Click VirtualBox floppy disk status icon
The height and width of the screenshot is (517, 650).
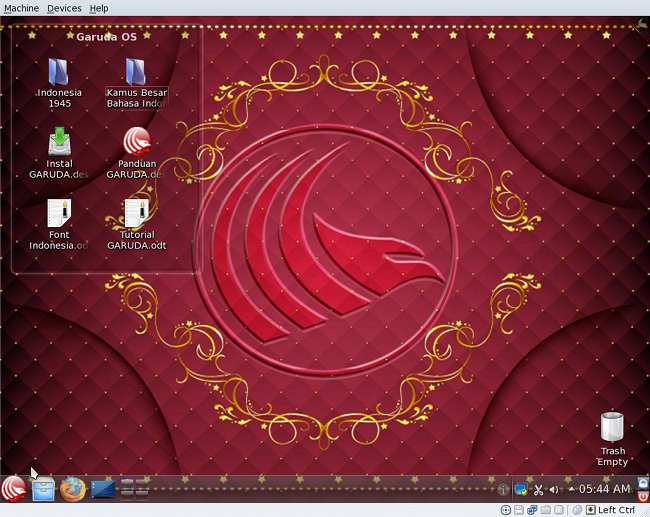click(519, 510)
